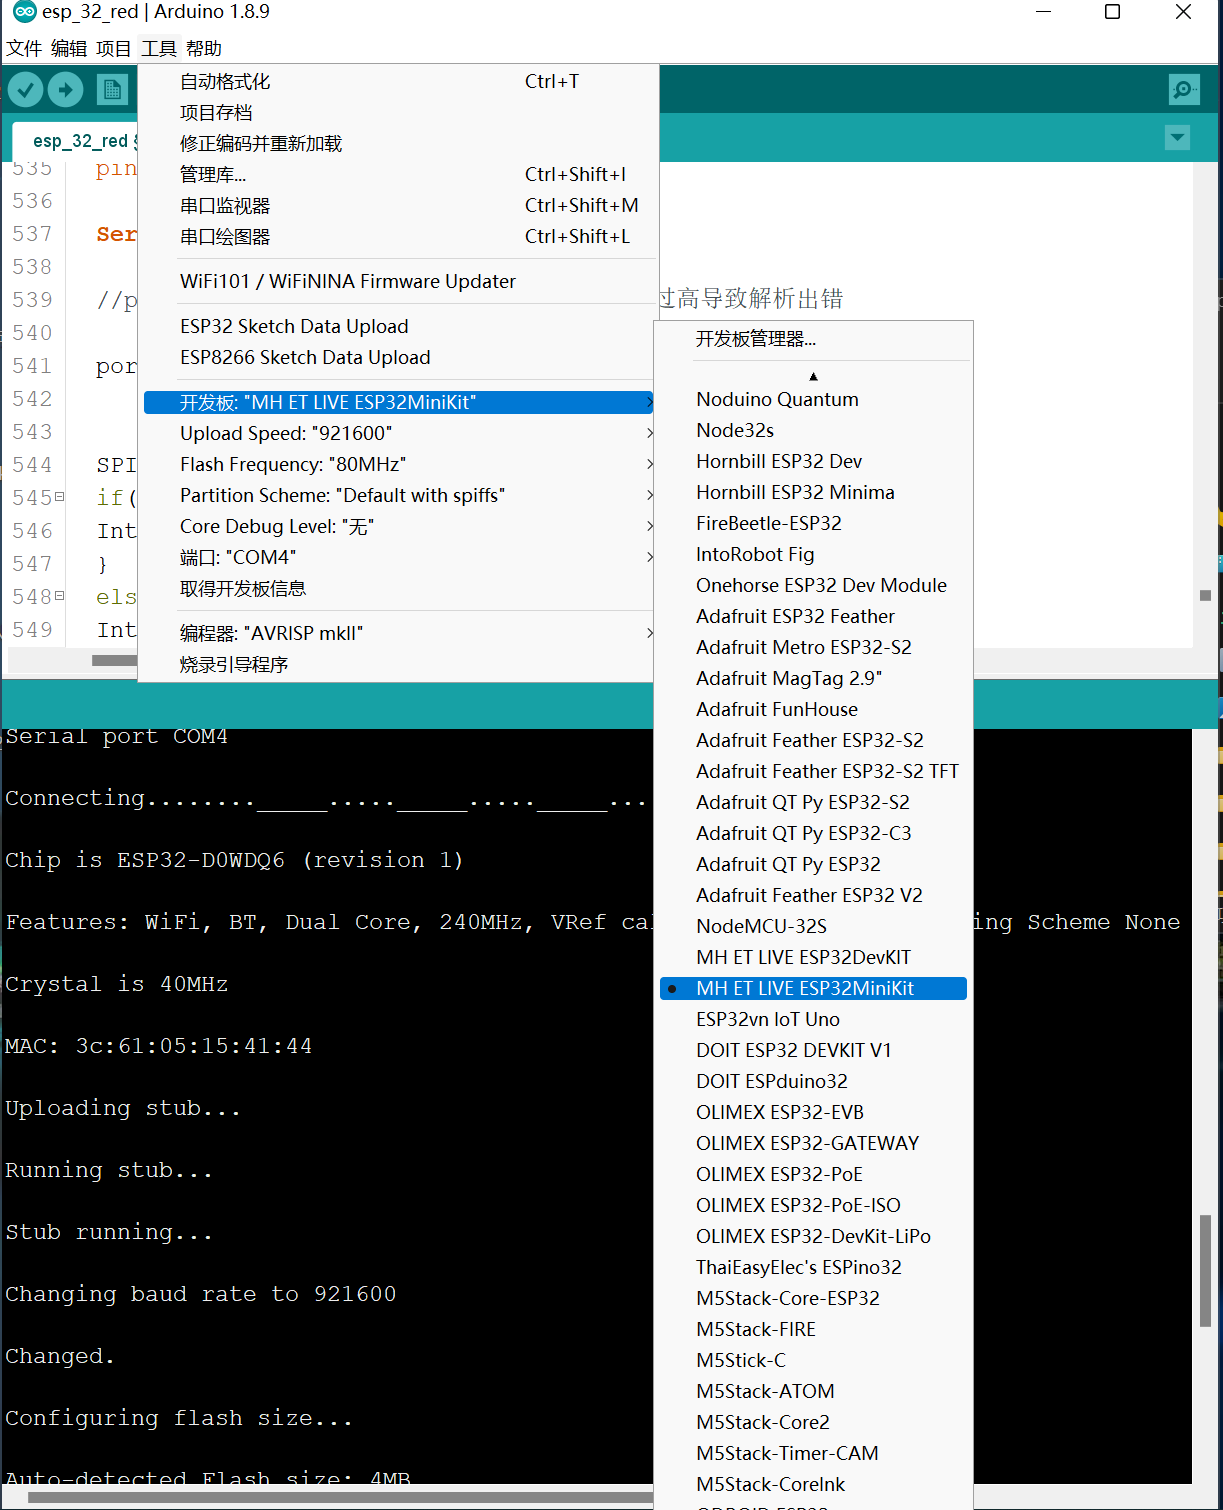This screenshot has width=1223, height=1510.
Task: Select the checked MH ET LIVE ESP32MiniKit board
Action: click(x=813, y=988)
